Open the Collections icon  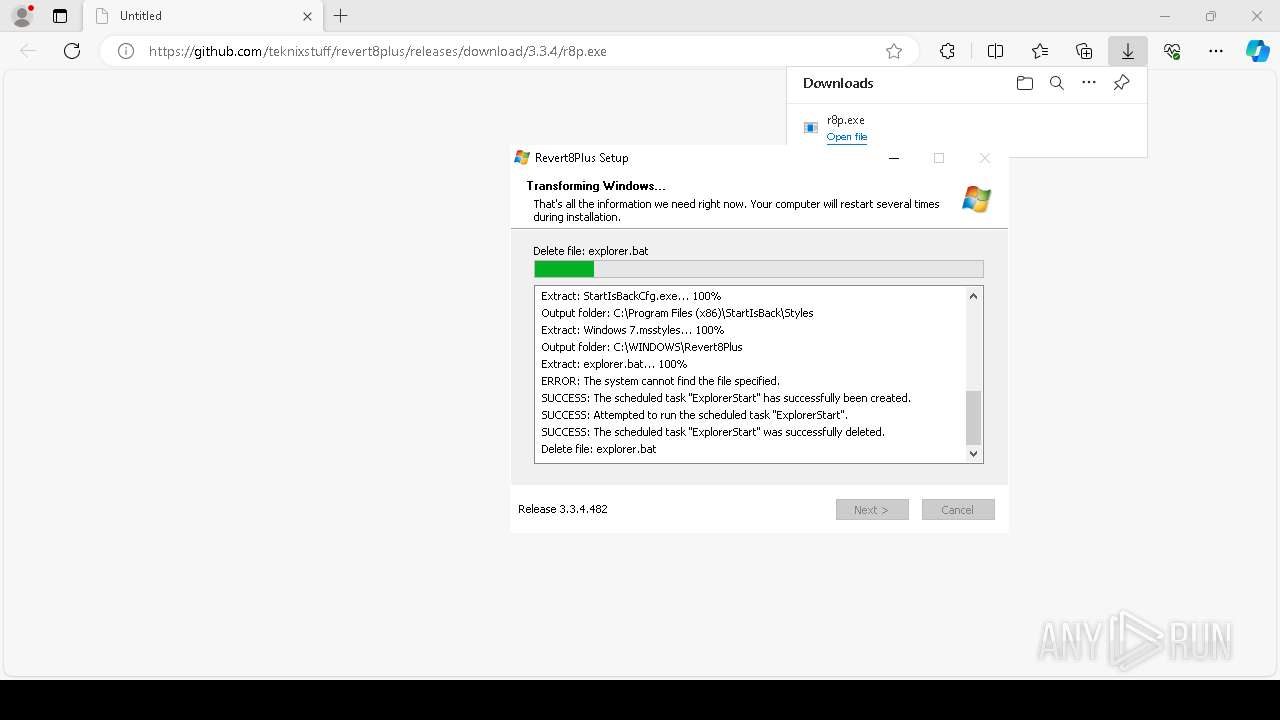pyautogui.click(x=1084, y=51)
